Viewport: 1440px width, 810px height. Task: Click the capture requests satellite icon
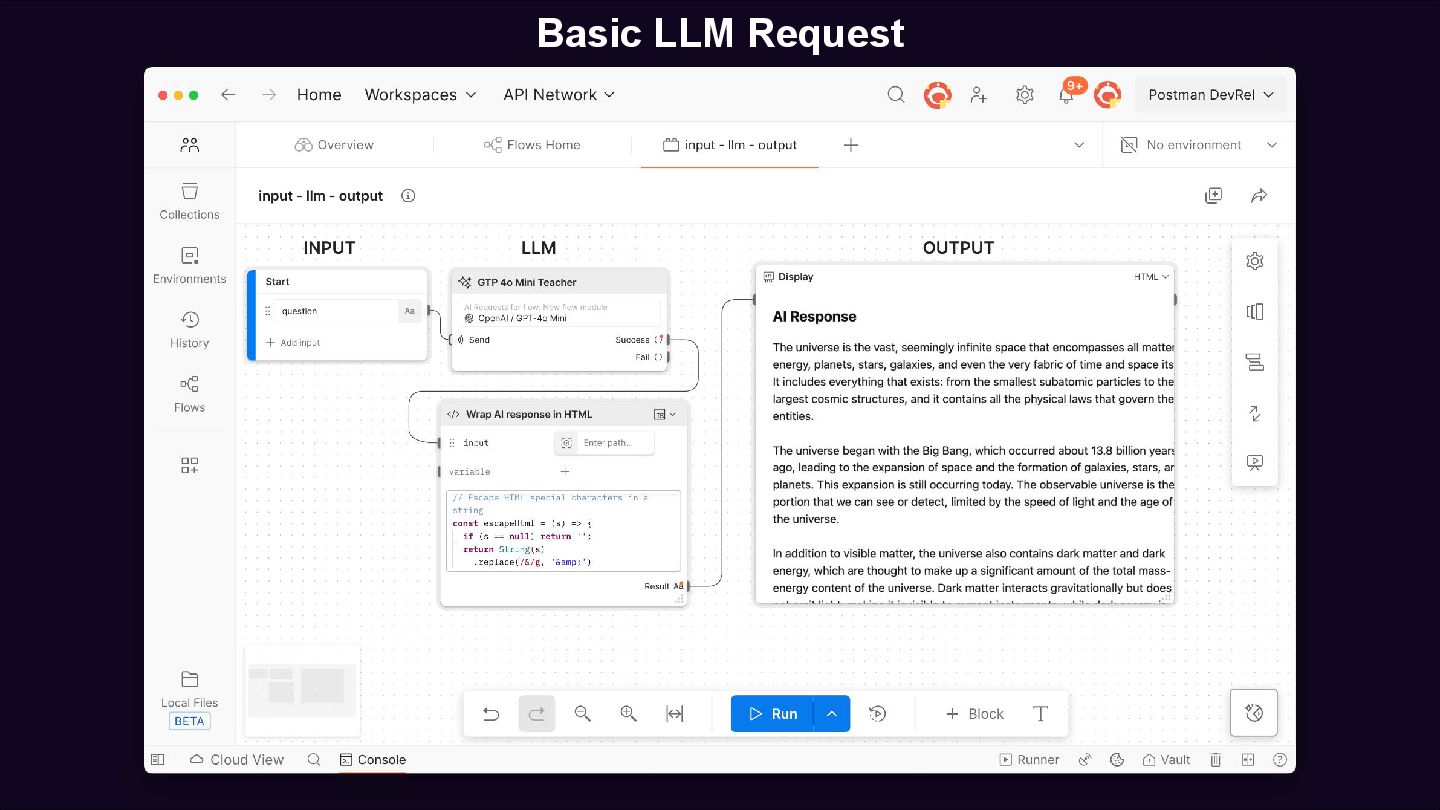(x=1085, y=760)
